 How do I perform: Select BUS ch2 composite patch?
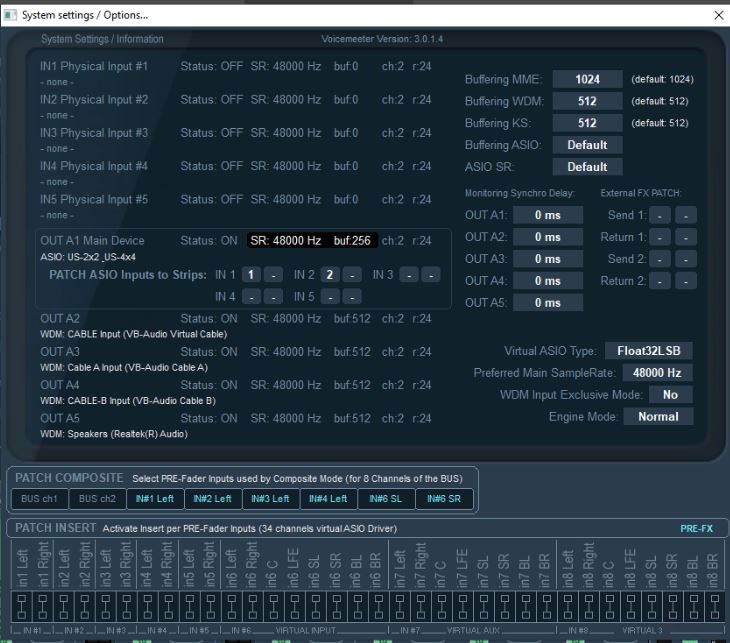coord(97,499)
